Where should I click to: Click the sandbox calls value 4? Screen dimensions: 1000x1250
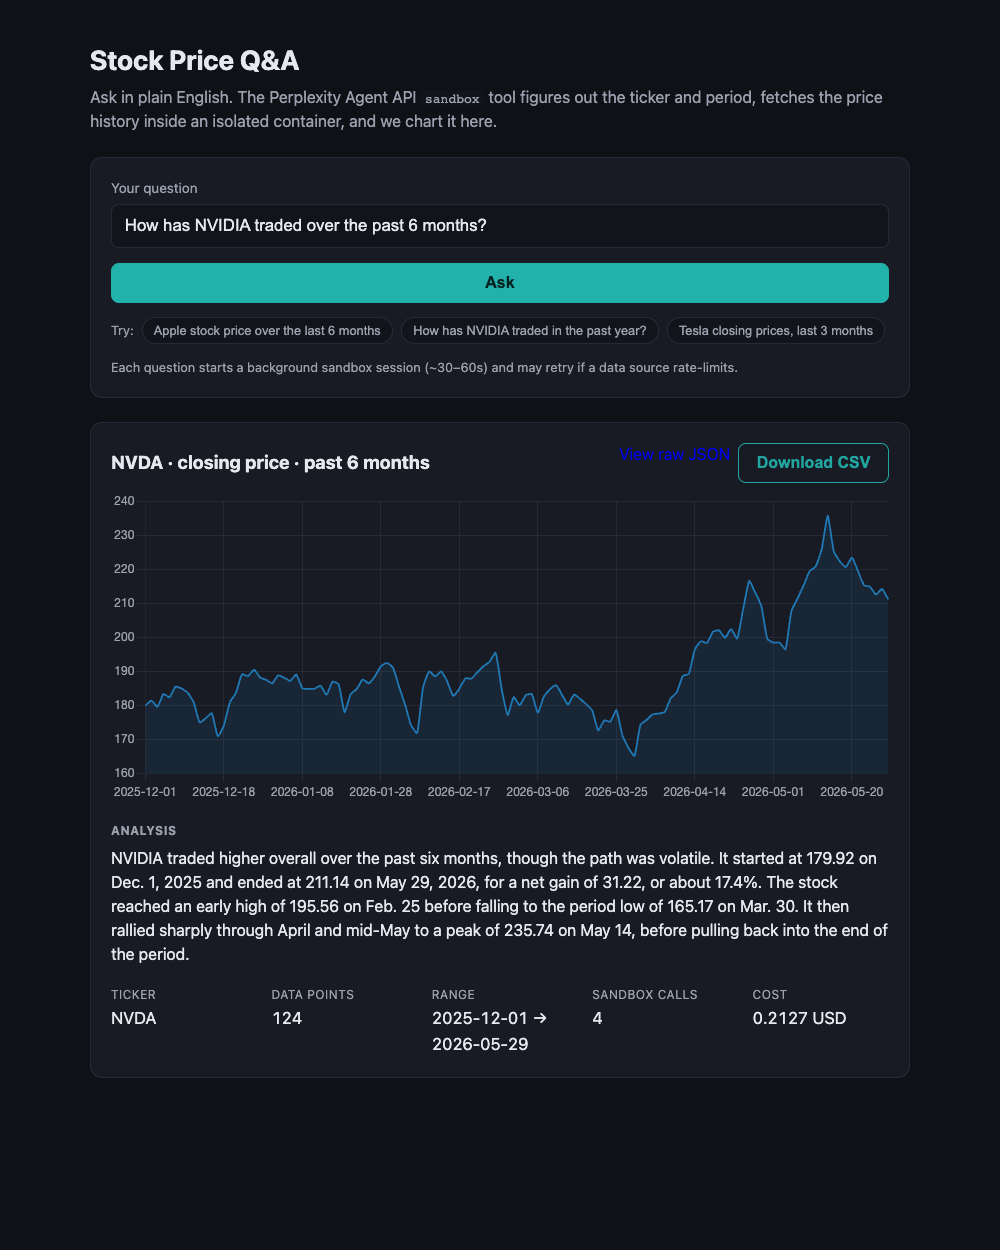(x=597, y=1019)
